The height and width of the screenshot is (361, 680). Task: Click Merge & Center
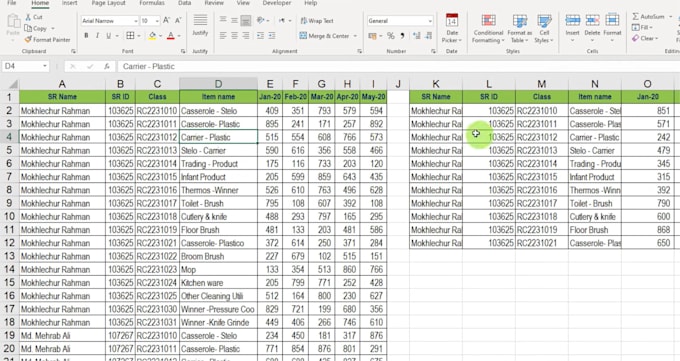coord(324,36)
